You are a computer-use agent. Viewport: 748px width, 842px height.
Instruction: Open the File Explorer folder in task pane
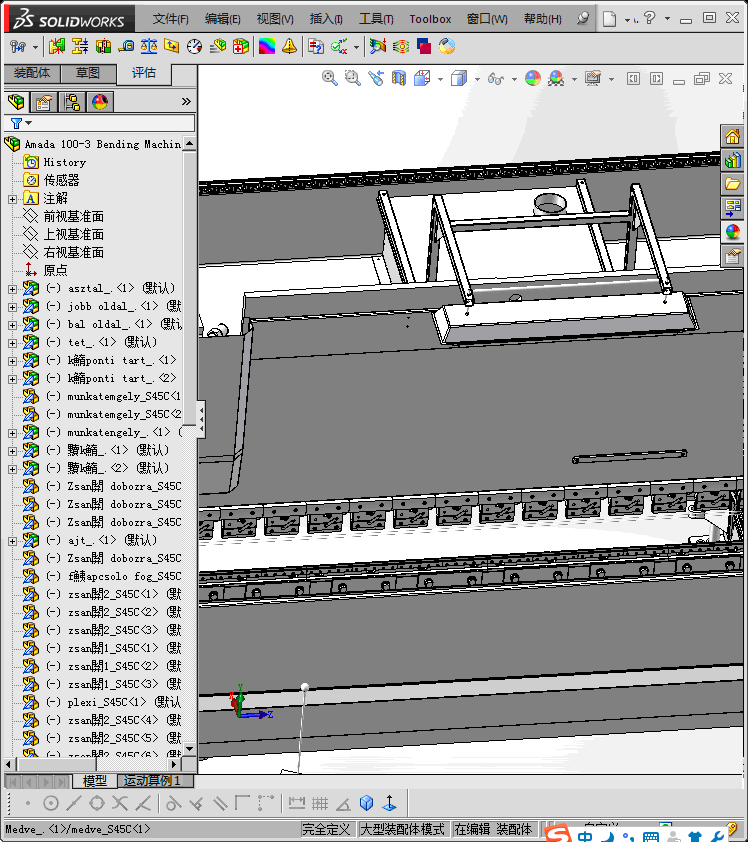pos(733,184)
